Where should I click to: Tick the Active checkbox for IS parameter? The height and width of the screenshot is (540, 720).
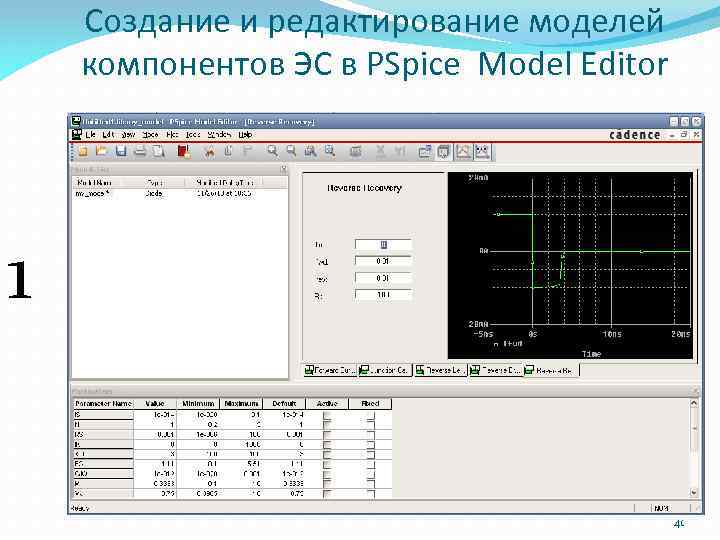(x=327, y=416)
